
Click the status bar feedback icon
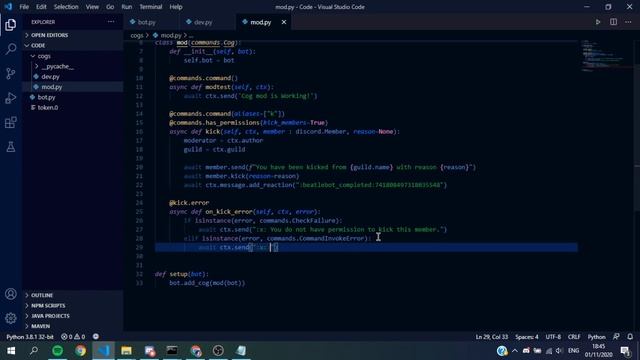tap(96, 337)
